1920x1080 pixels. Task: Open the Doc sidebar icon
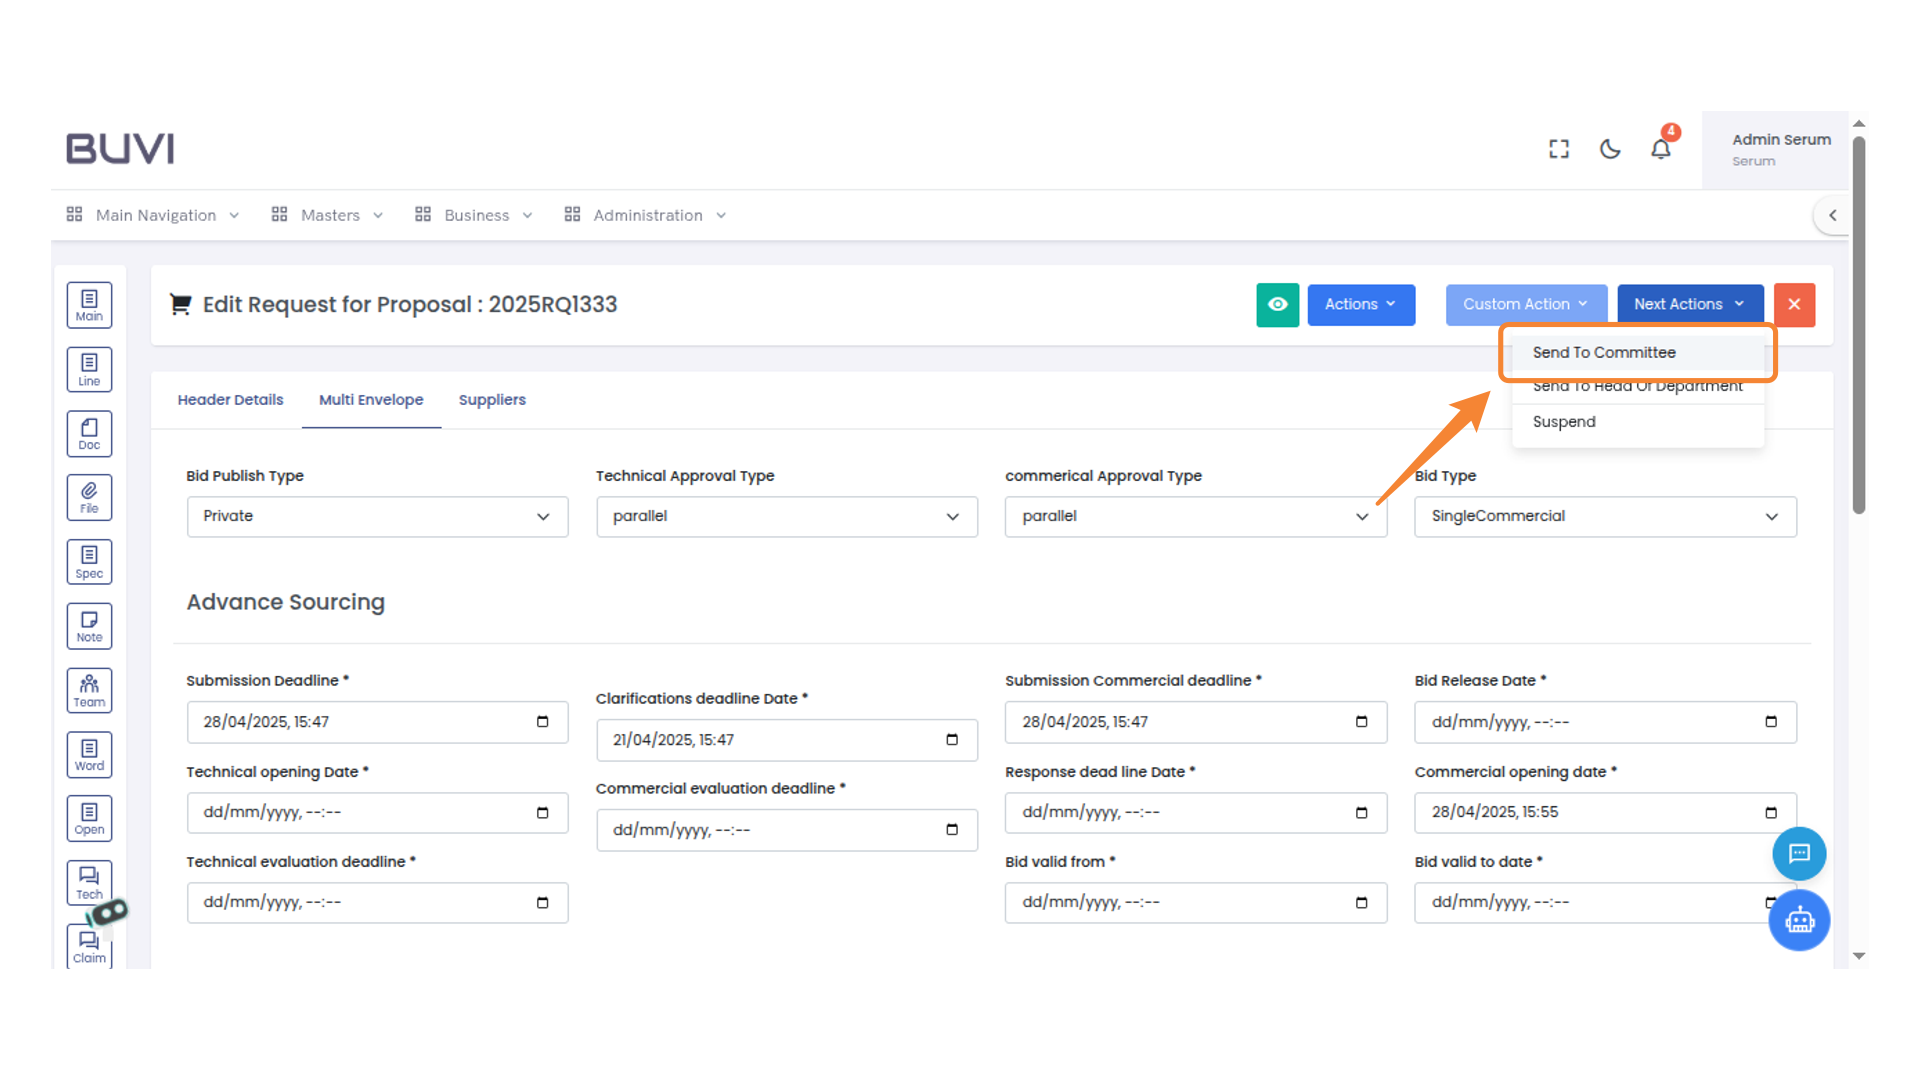tap(89, 434)
